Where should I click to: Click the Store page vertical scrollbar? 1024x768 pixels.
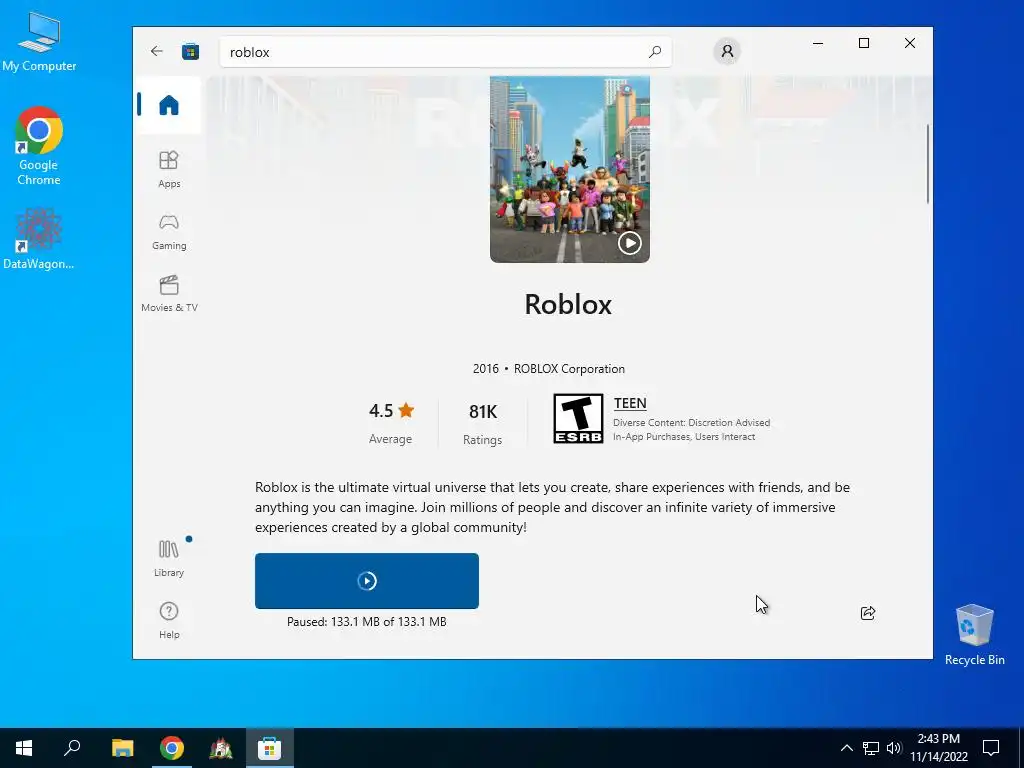click(927, 163)
